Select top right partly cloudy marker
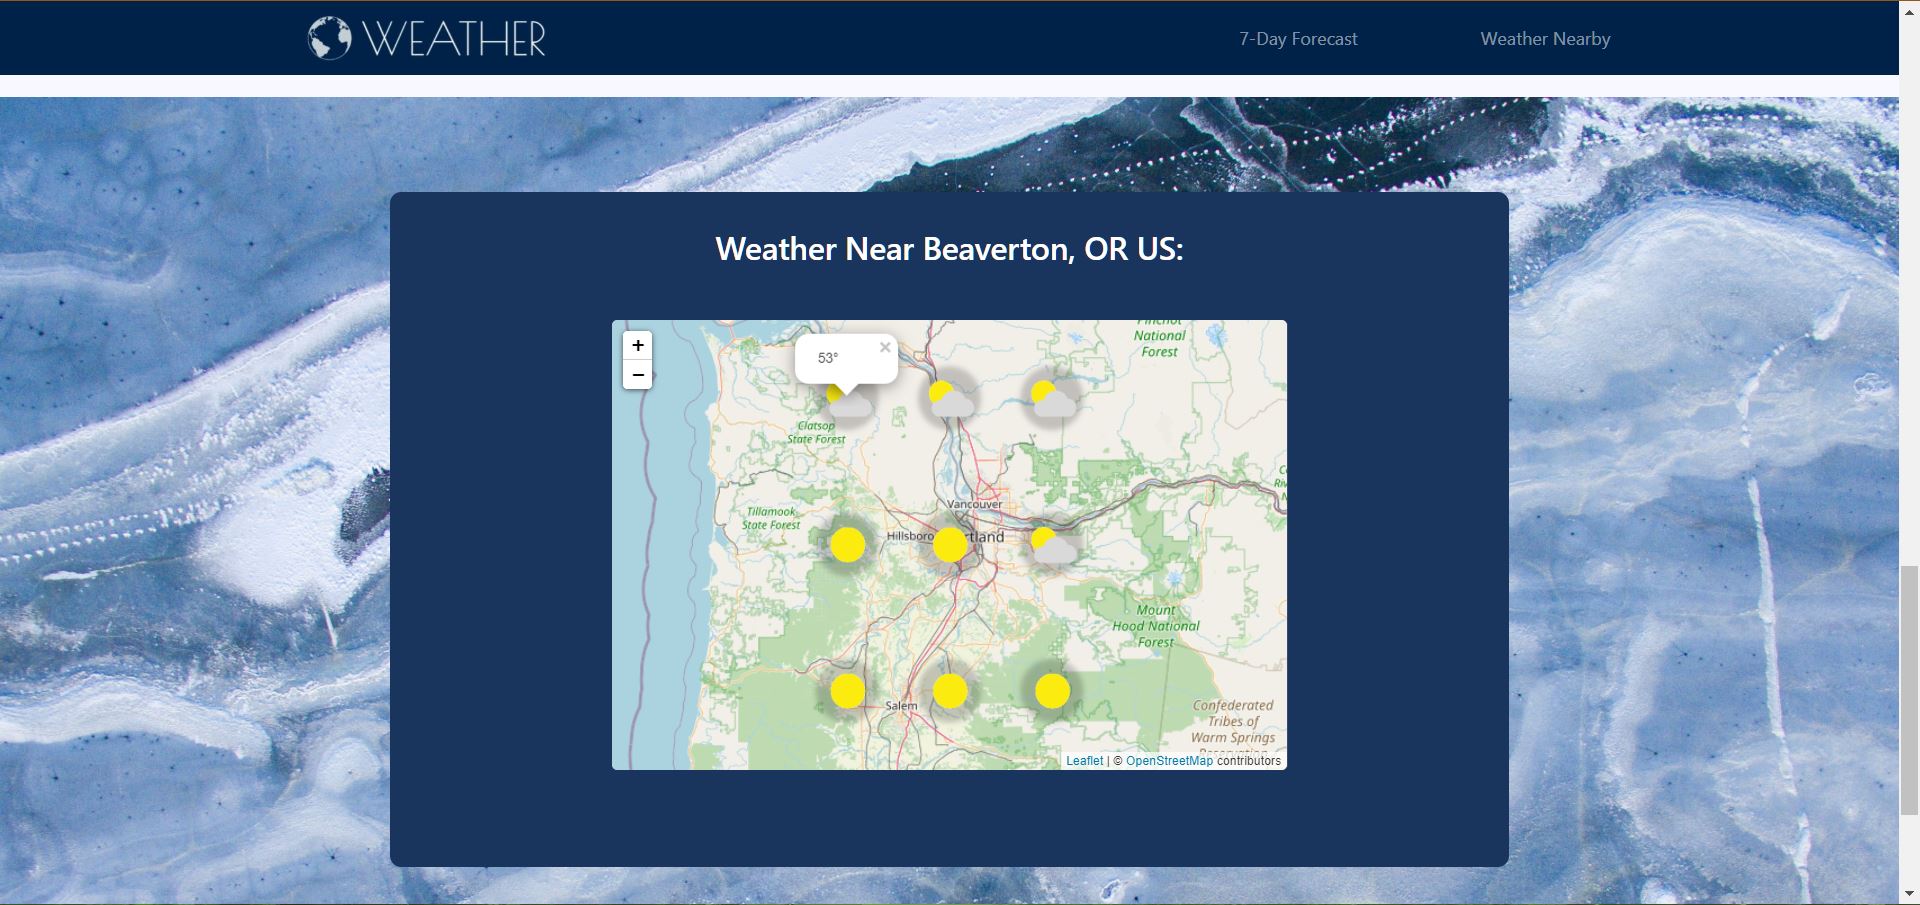The height and width of the screenshot is (905, 1920). (x=1053, y=398)
